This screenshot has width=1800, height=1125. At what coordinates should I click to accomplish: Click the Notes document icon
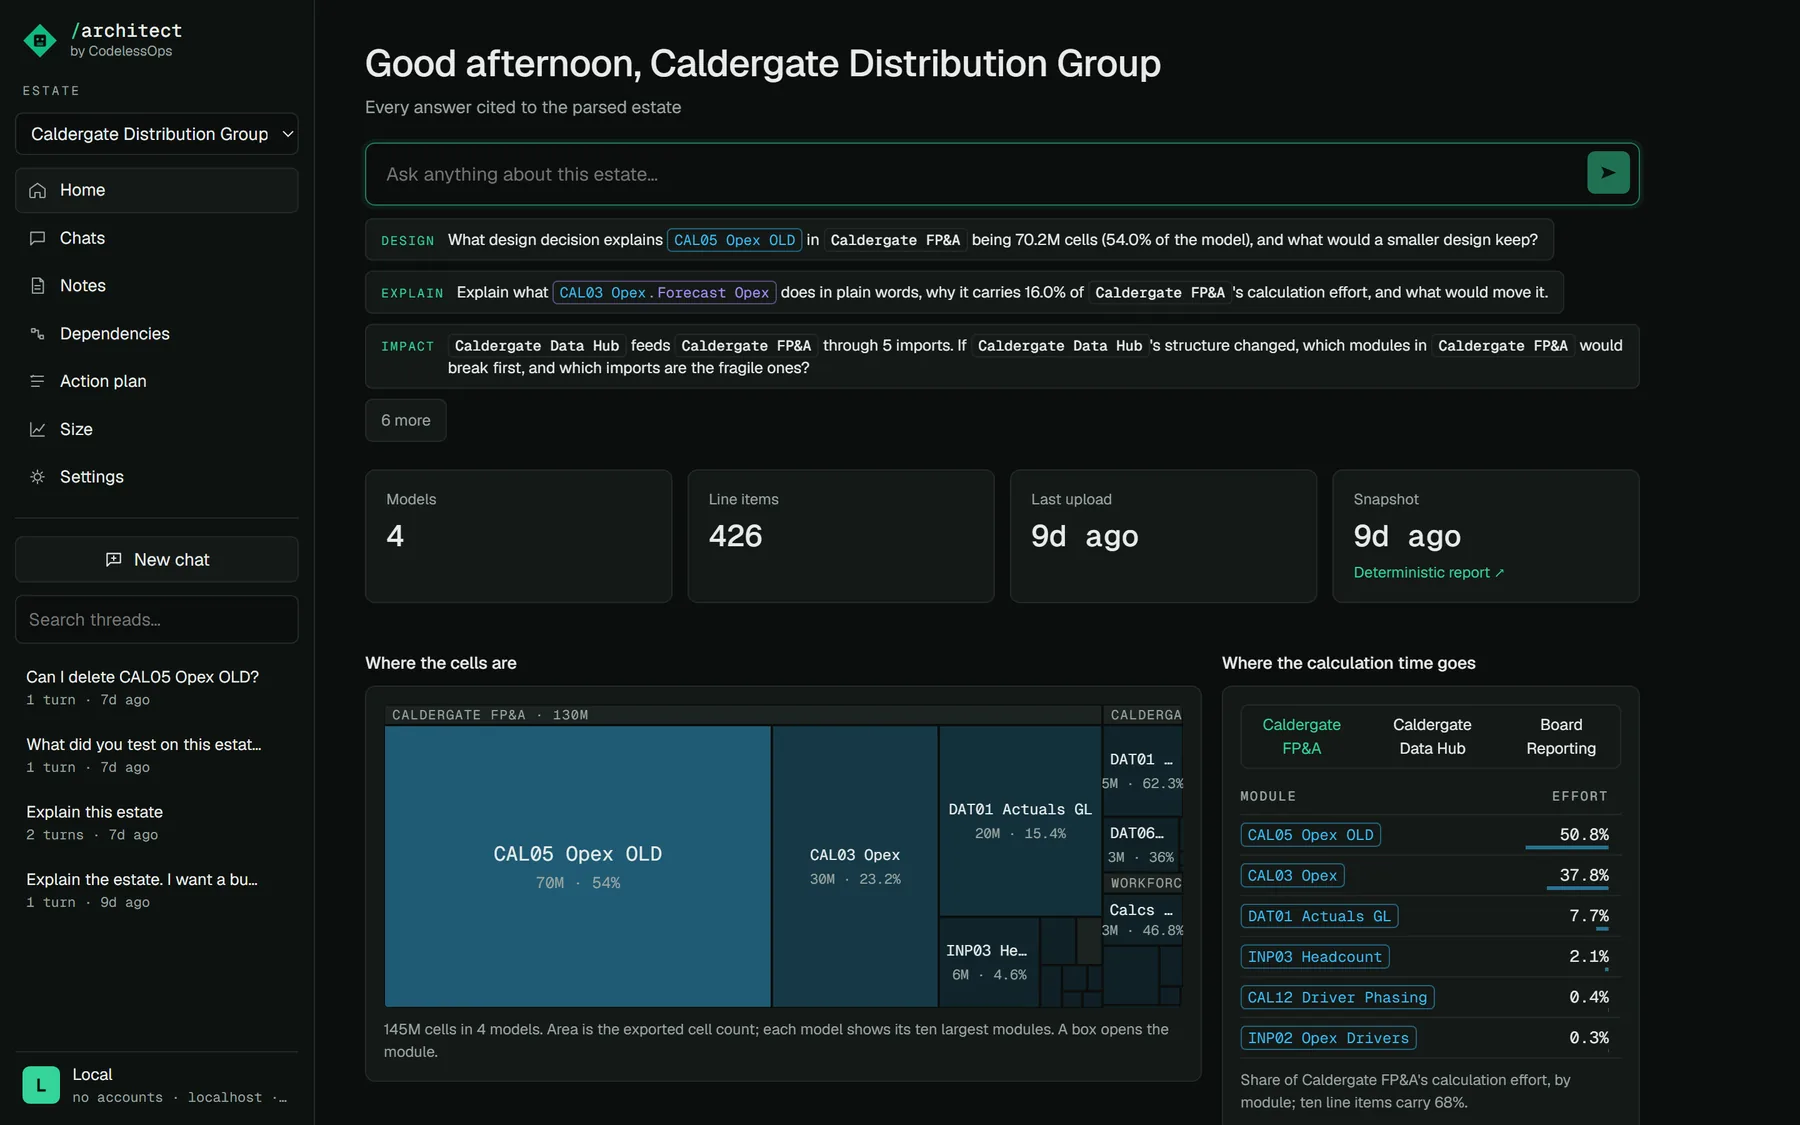[38, 286]
